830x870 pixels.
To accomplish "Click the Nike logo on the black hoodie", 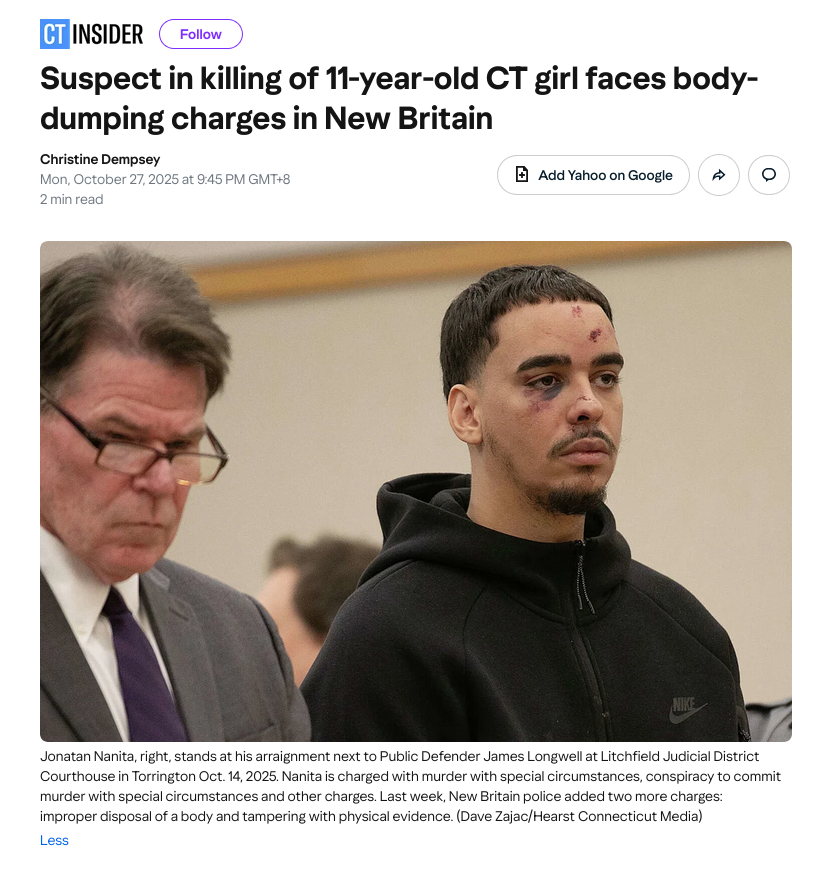I will point(687,710).
